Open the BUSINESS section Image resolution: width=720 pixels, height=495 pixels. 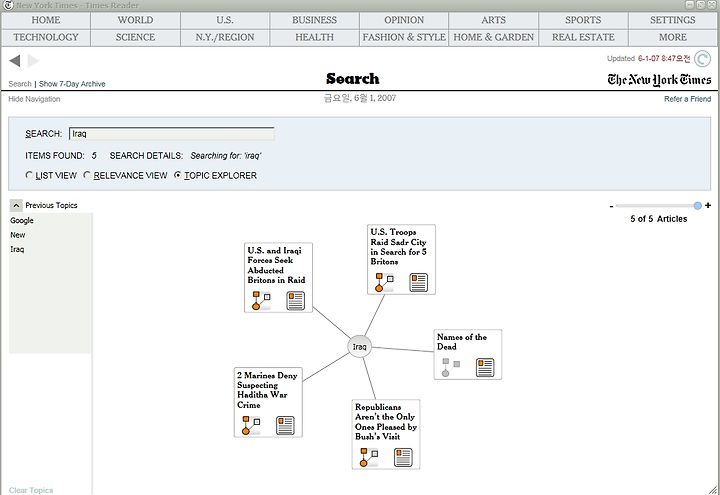coord(315,20)
